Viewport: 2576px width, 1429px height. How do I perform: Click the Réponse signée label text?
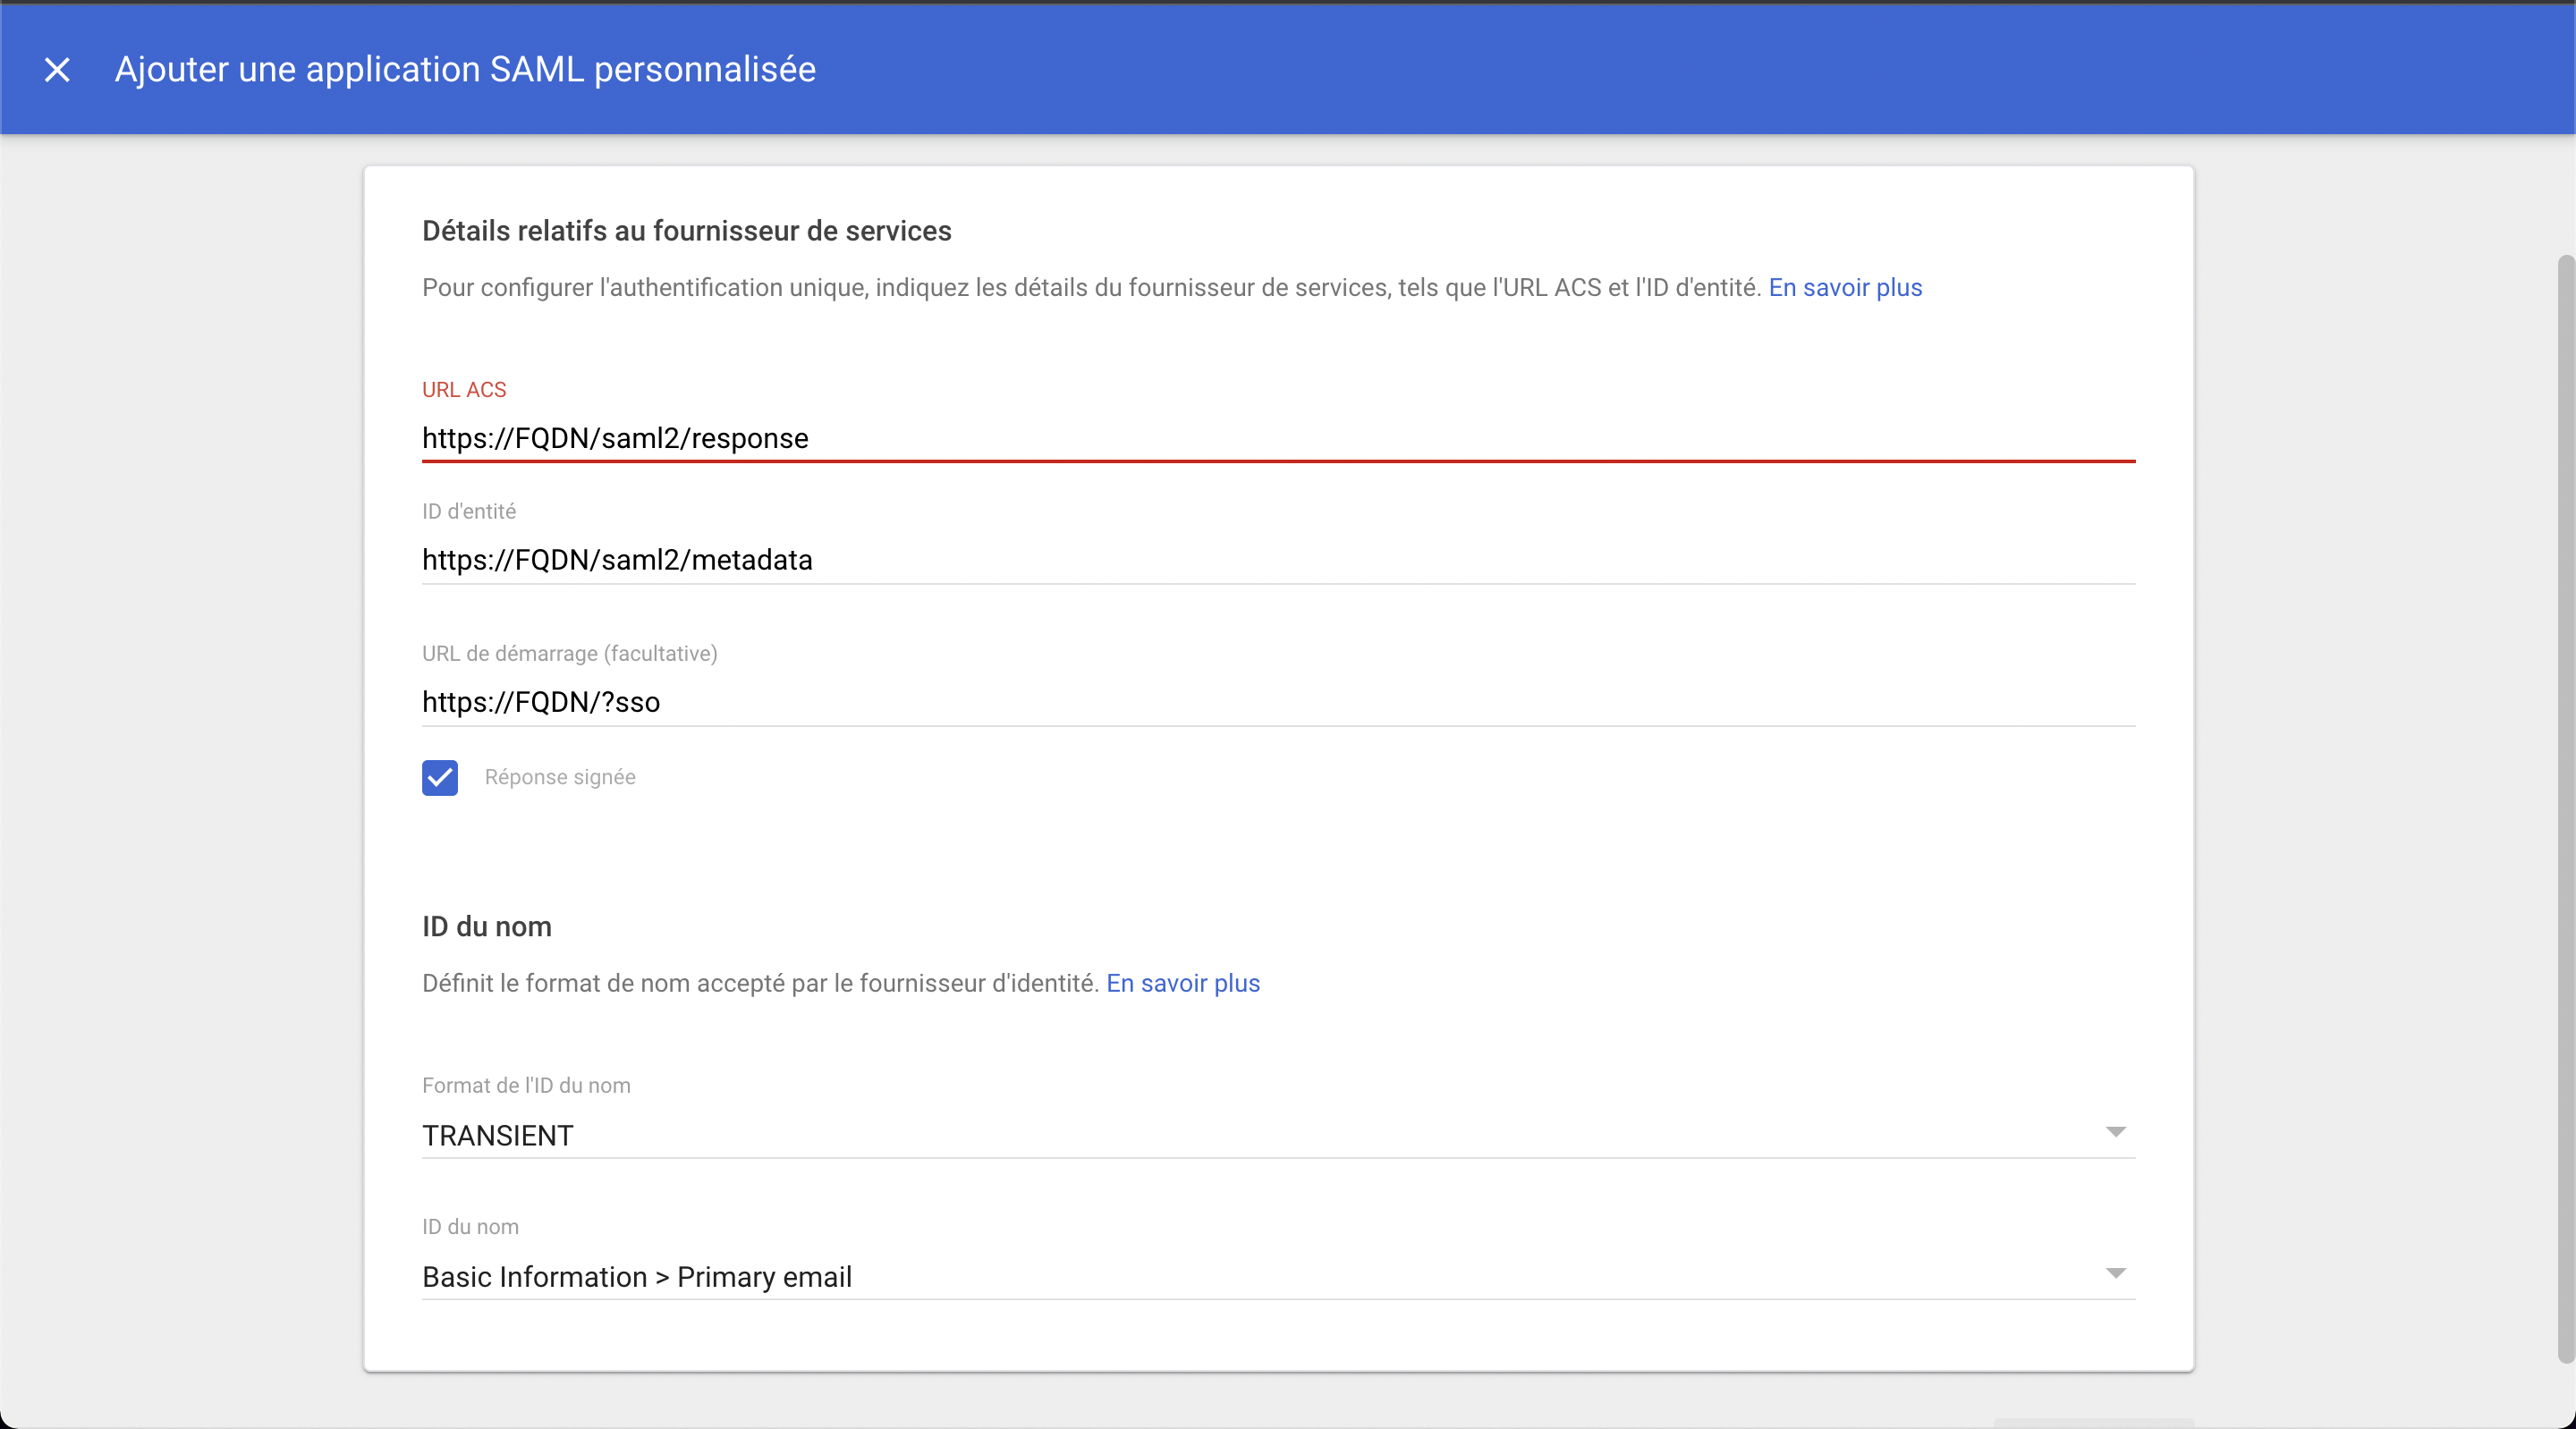pos(559,777)
